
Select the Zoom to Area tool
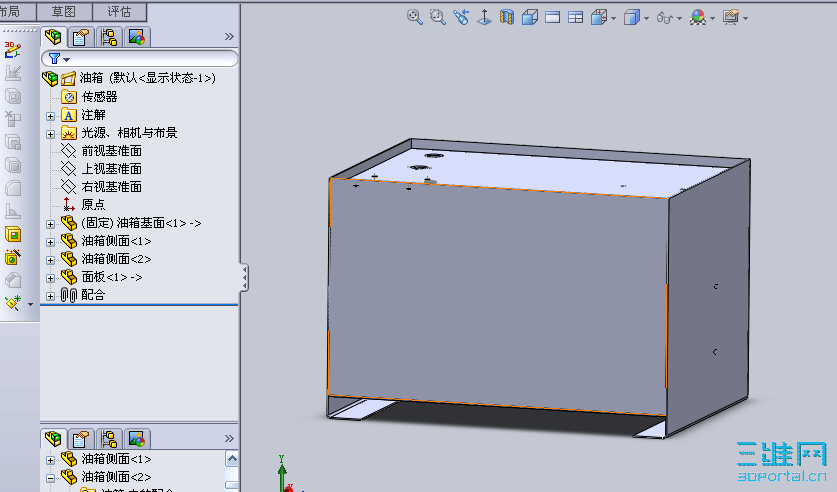[437, 17]
